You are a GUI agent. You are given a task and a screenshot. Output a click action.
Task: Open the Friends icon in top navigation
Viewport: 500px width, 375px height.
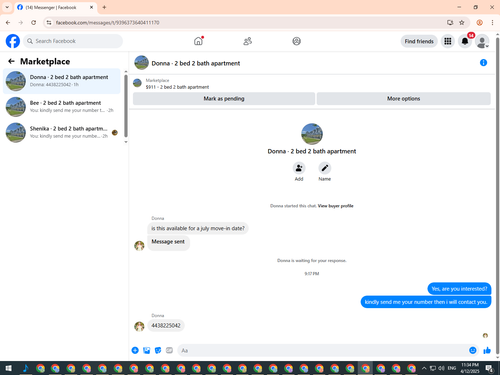247,41
